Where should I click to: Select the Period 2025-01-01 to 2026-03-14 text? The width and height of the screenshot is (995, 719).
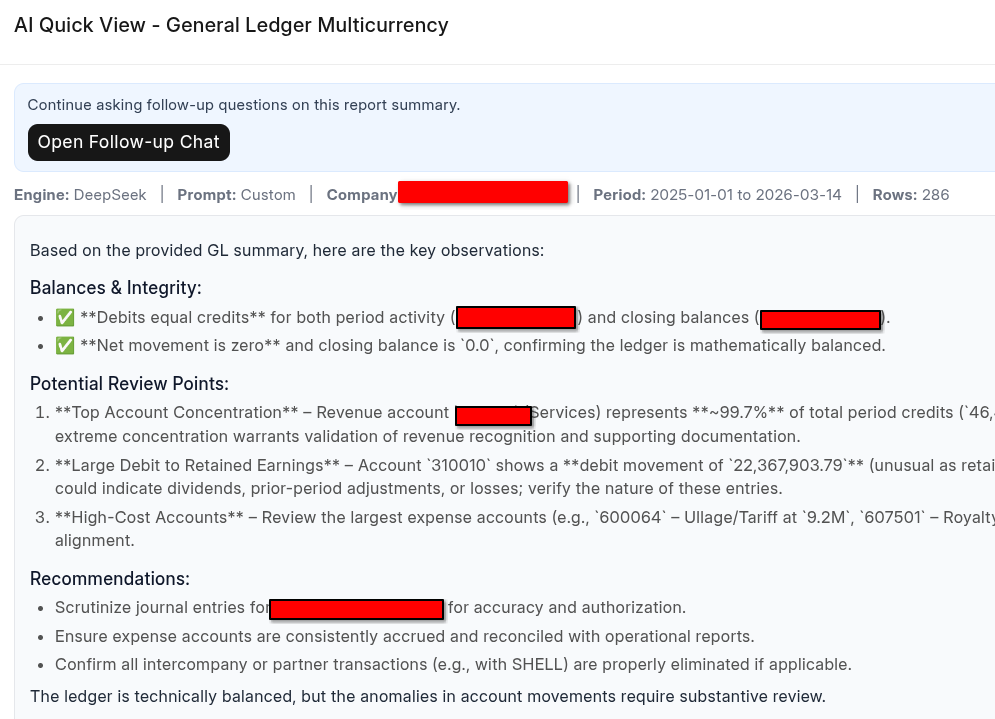pyautogui.click(x=717, y=195)
